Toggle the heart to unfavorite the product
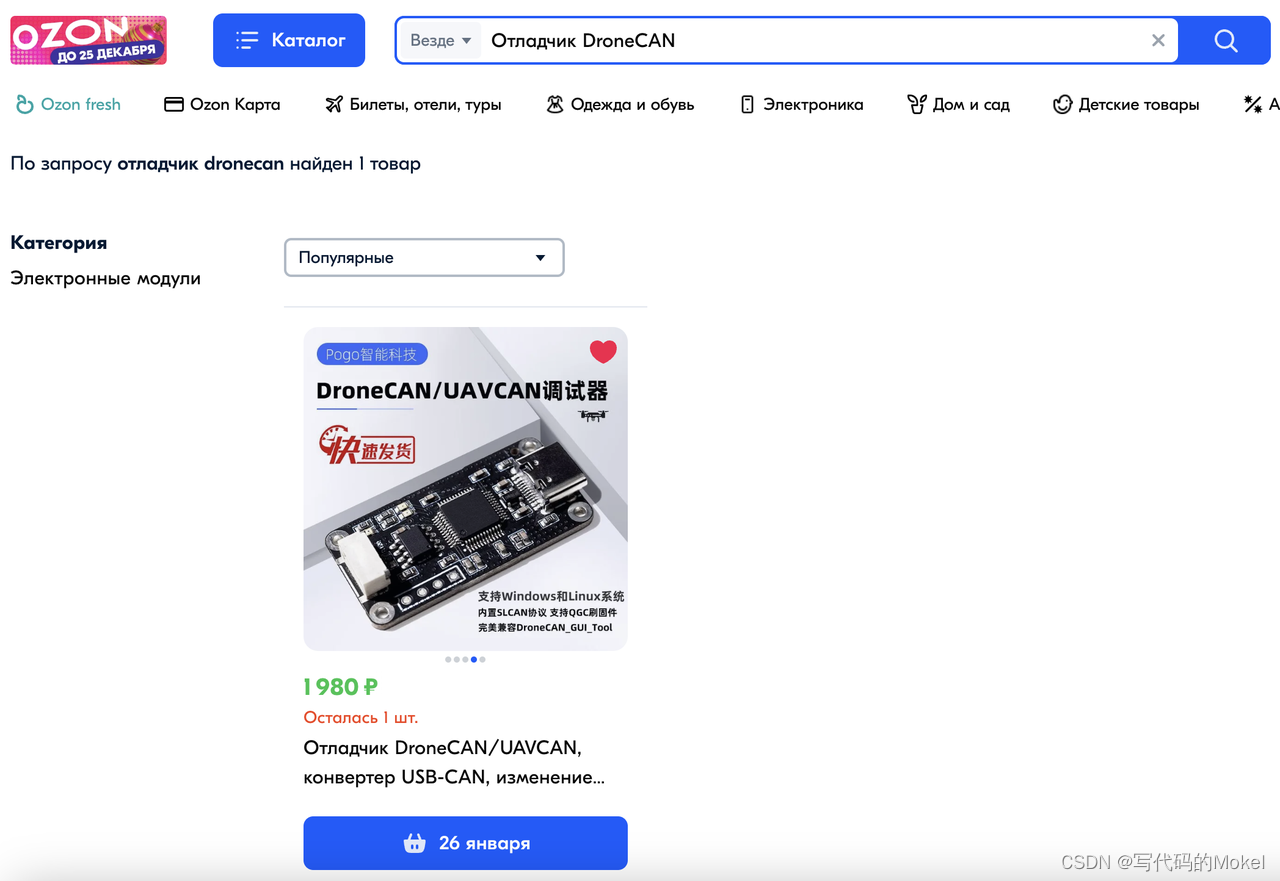Viewport: 1280px width, 881px height. [x=602, y=351]
